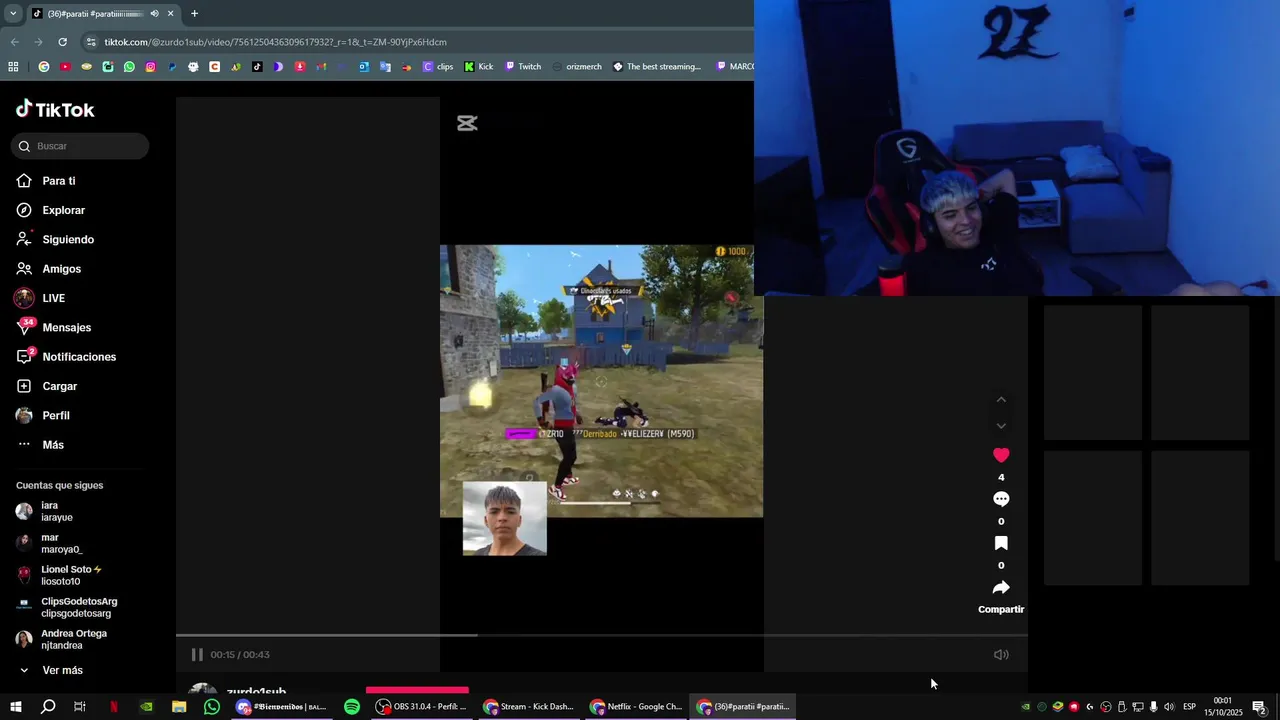Screen dimensions: 1280x720
Task: Expand Ver más followed accounts
Action: click(50, 670)
